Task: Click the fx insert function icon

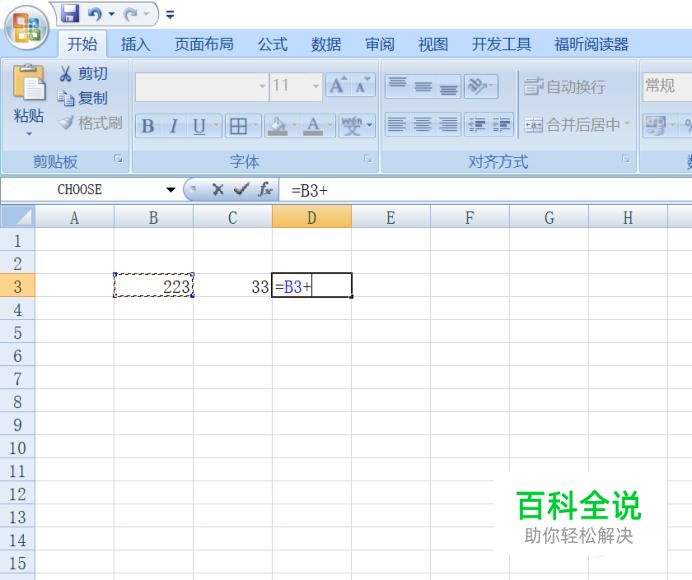Action: (265, 190)
